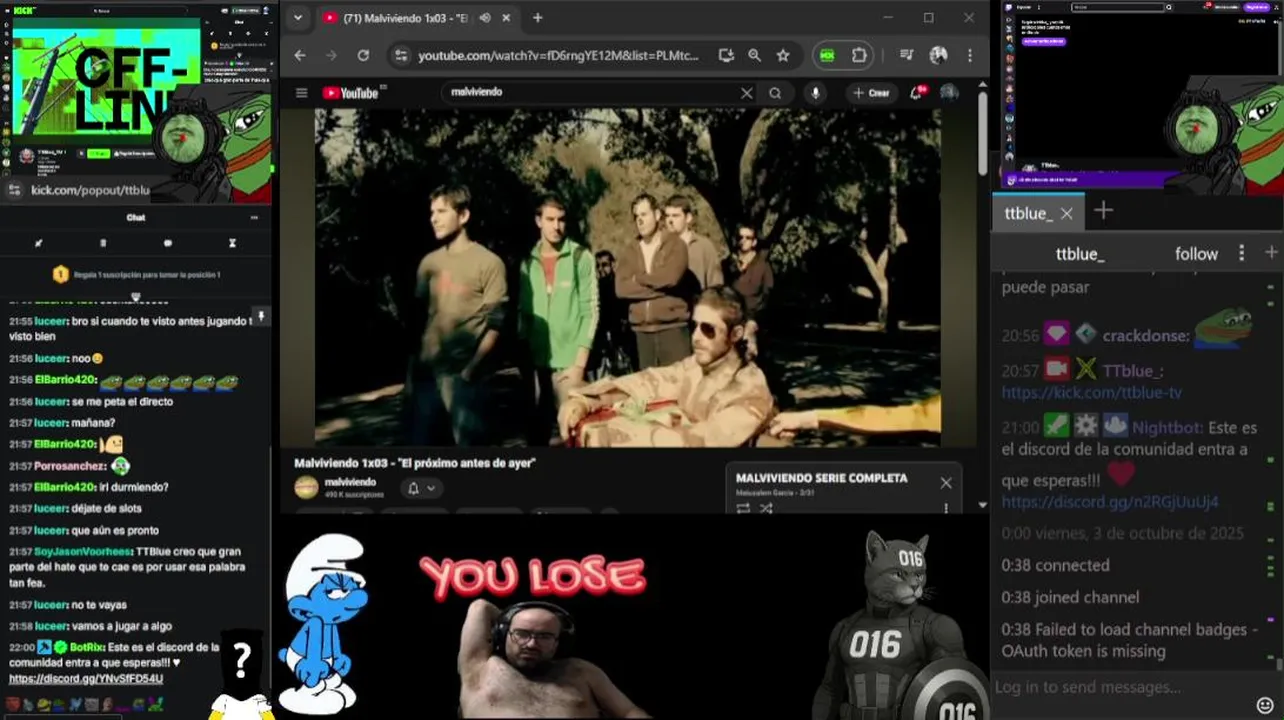The width and height of the screenshot is (1284, 720).
Task: Close the Malviviendo YouTube tab
Action: pos(507,18)
